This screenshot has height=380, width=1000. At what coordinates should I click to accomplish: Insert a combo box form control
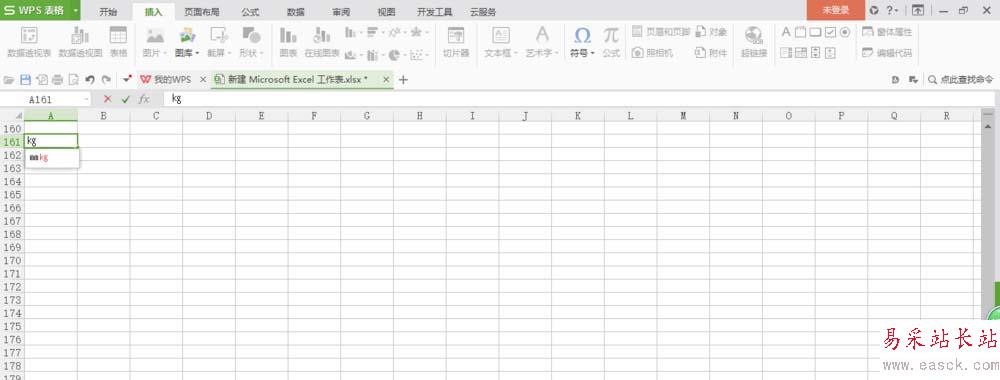click(800, 53)
